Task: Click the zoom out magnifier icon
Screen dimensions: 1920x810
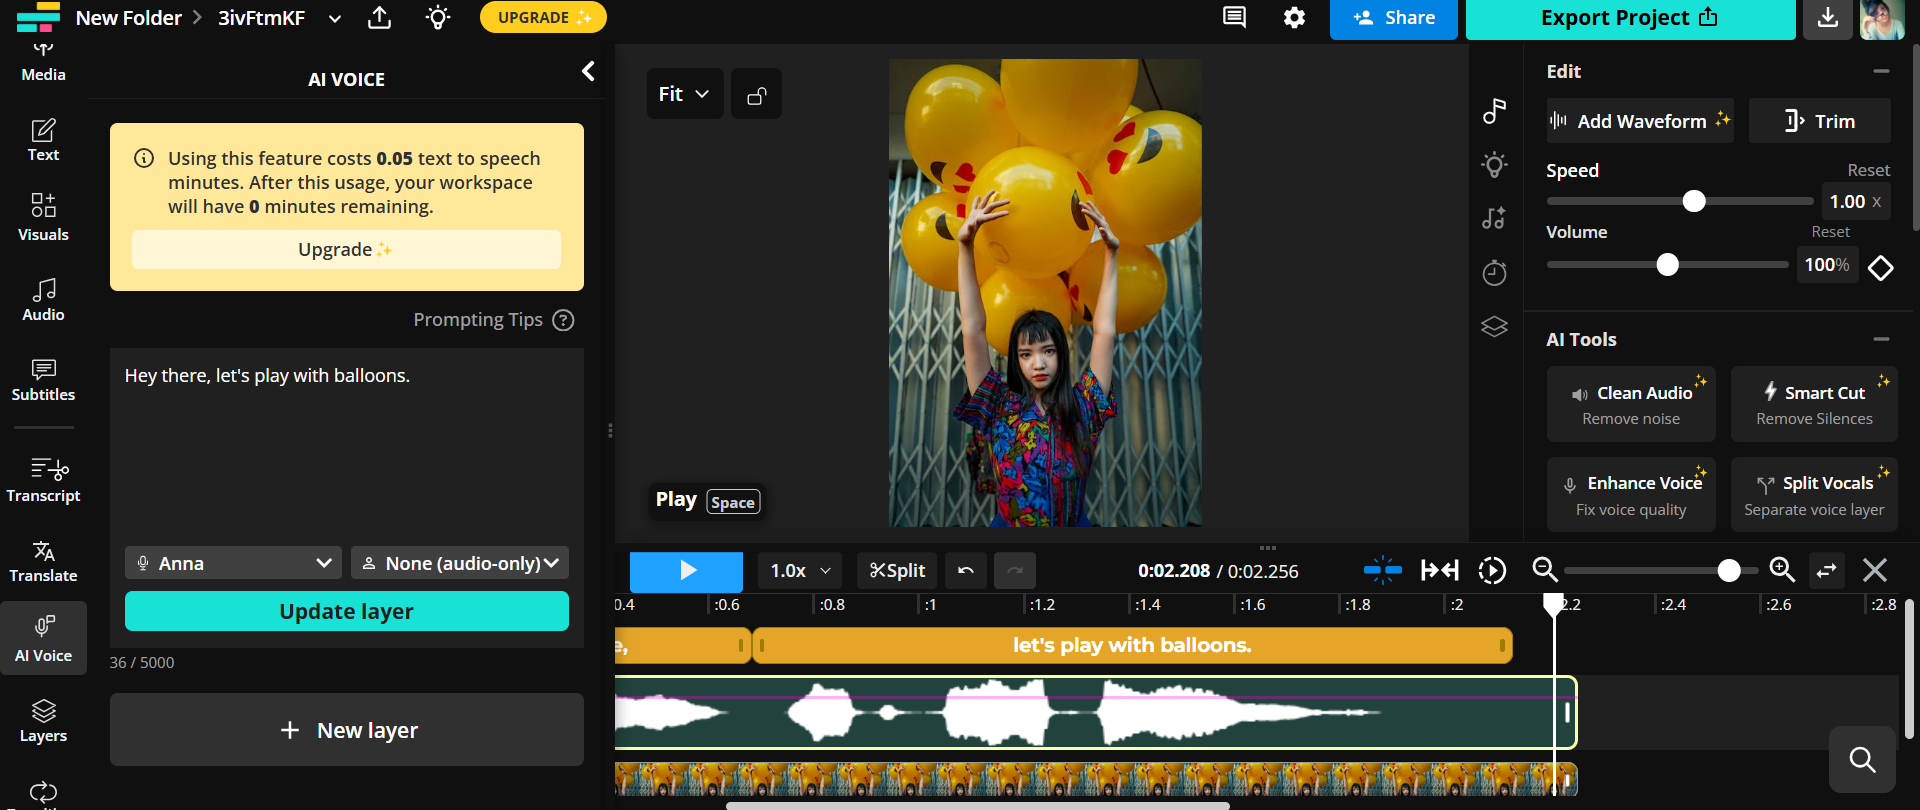Action: (1545, 570)
